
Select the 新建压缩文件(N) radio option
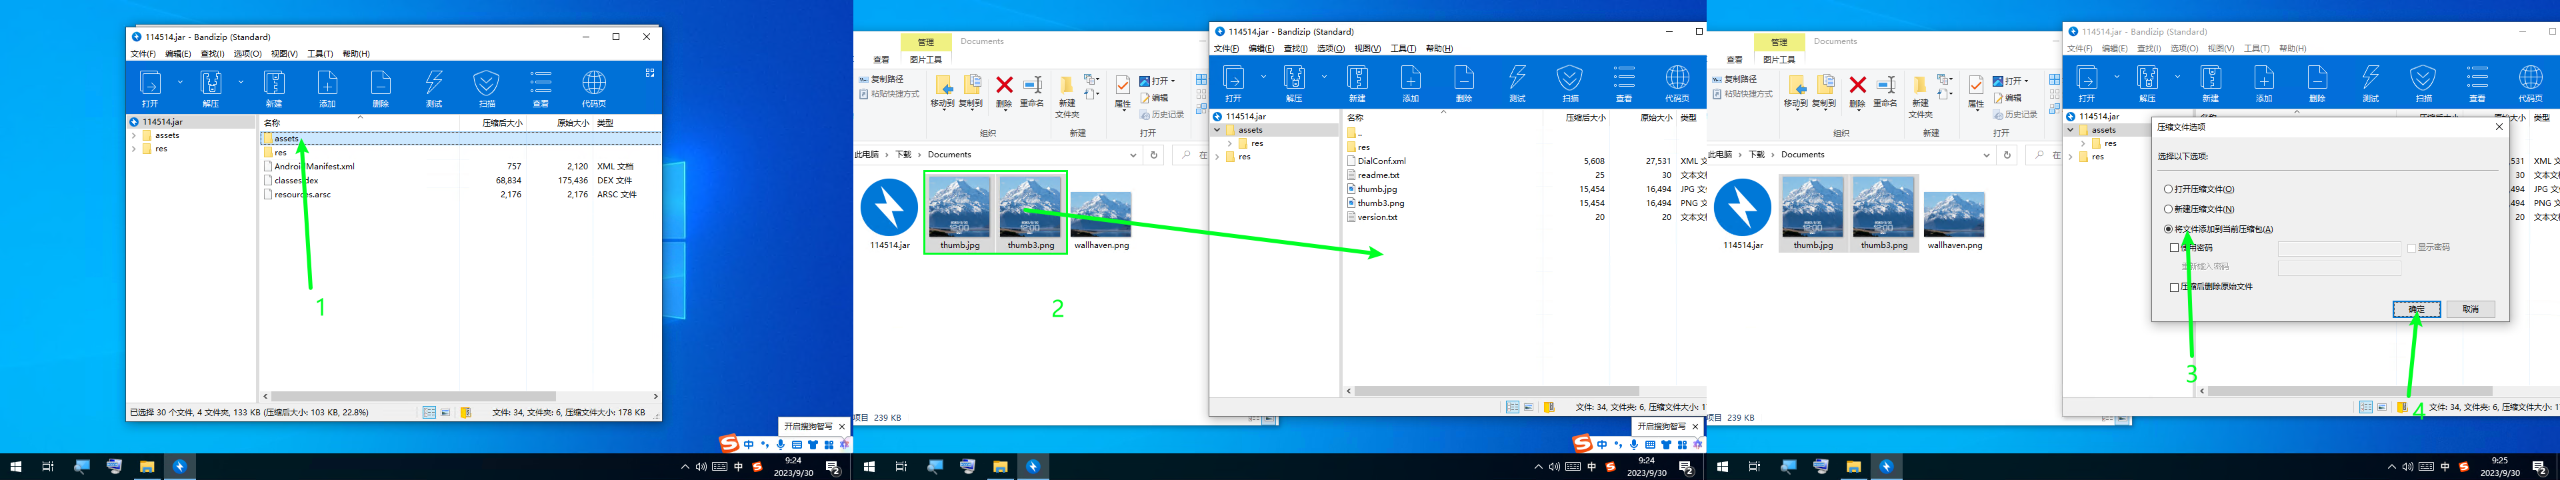(2168, 209)
